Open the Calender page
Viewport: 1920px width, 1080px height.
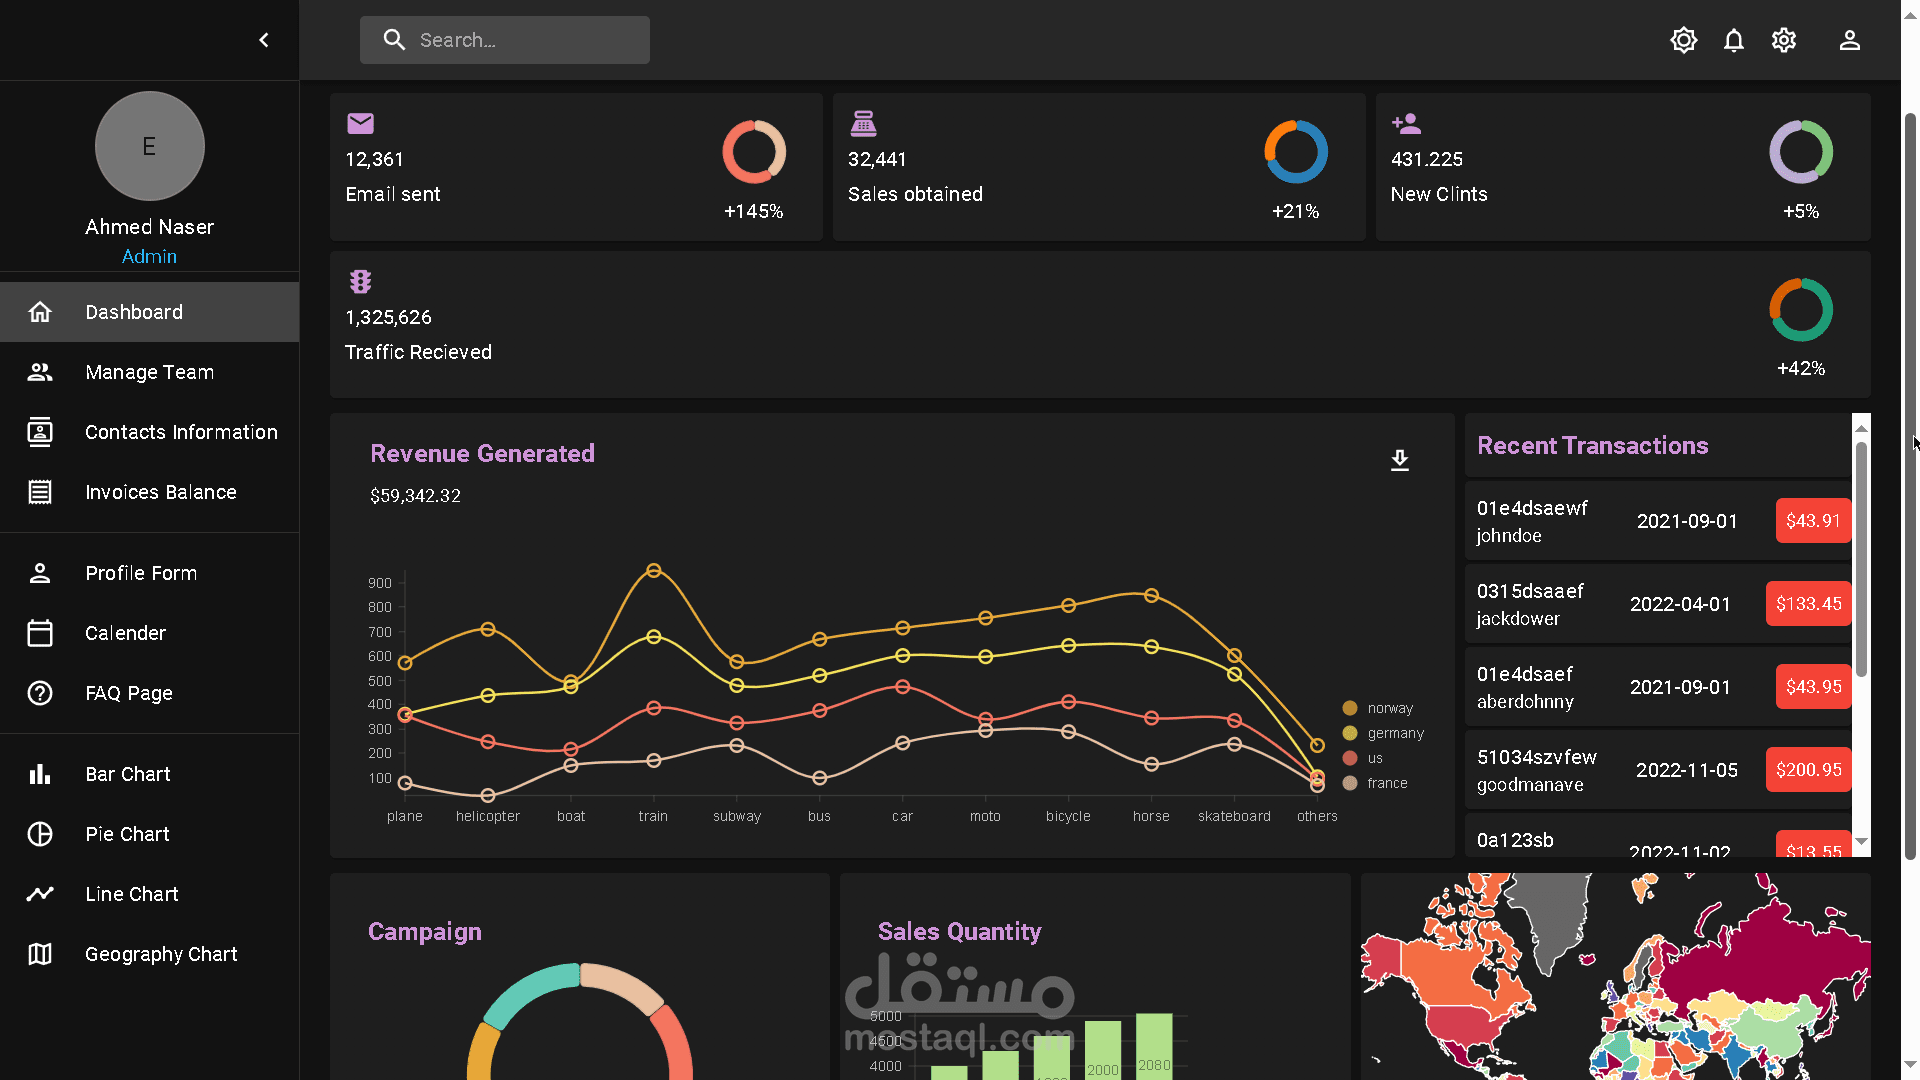tap(150, 633)
